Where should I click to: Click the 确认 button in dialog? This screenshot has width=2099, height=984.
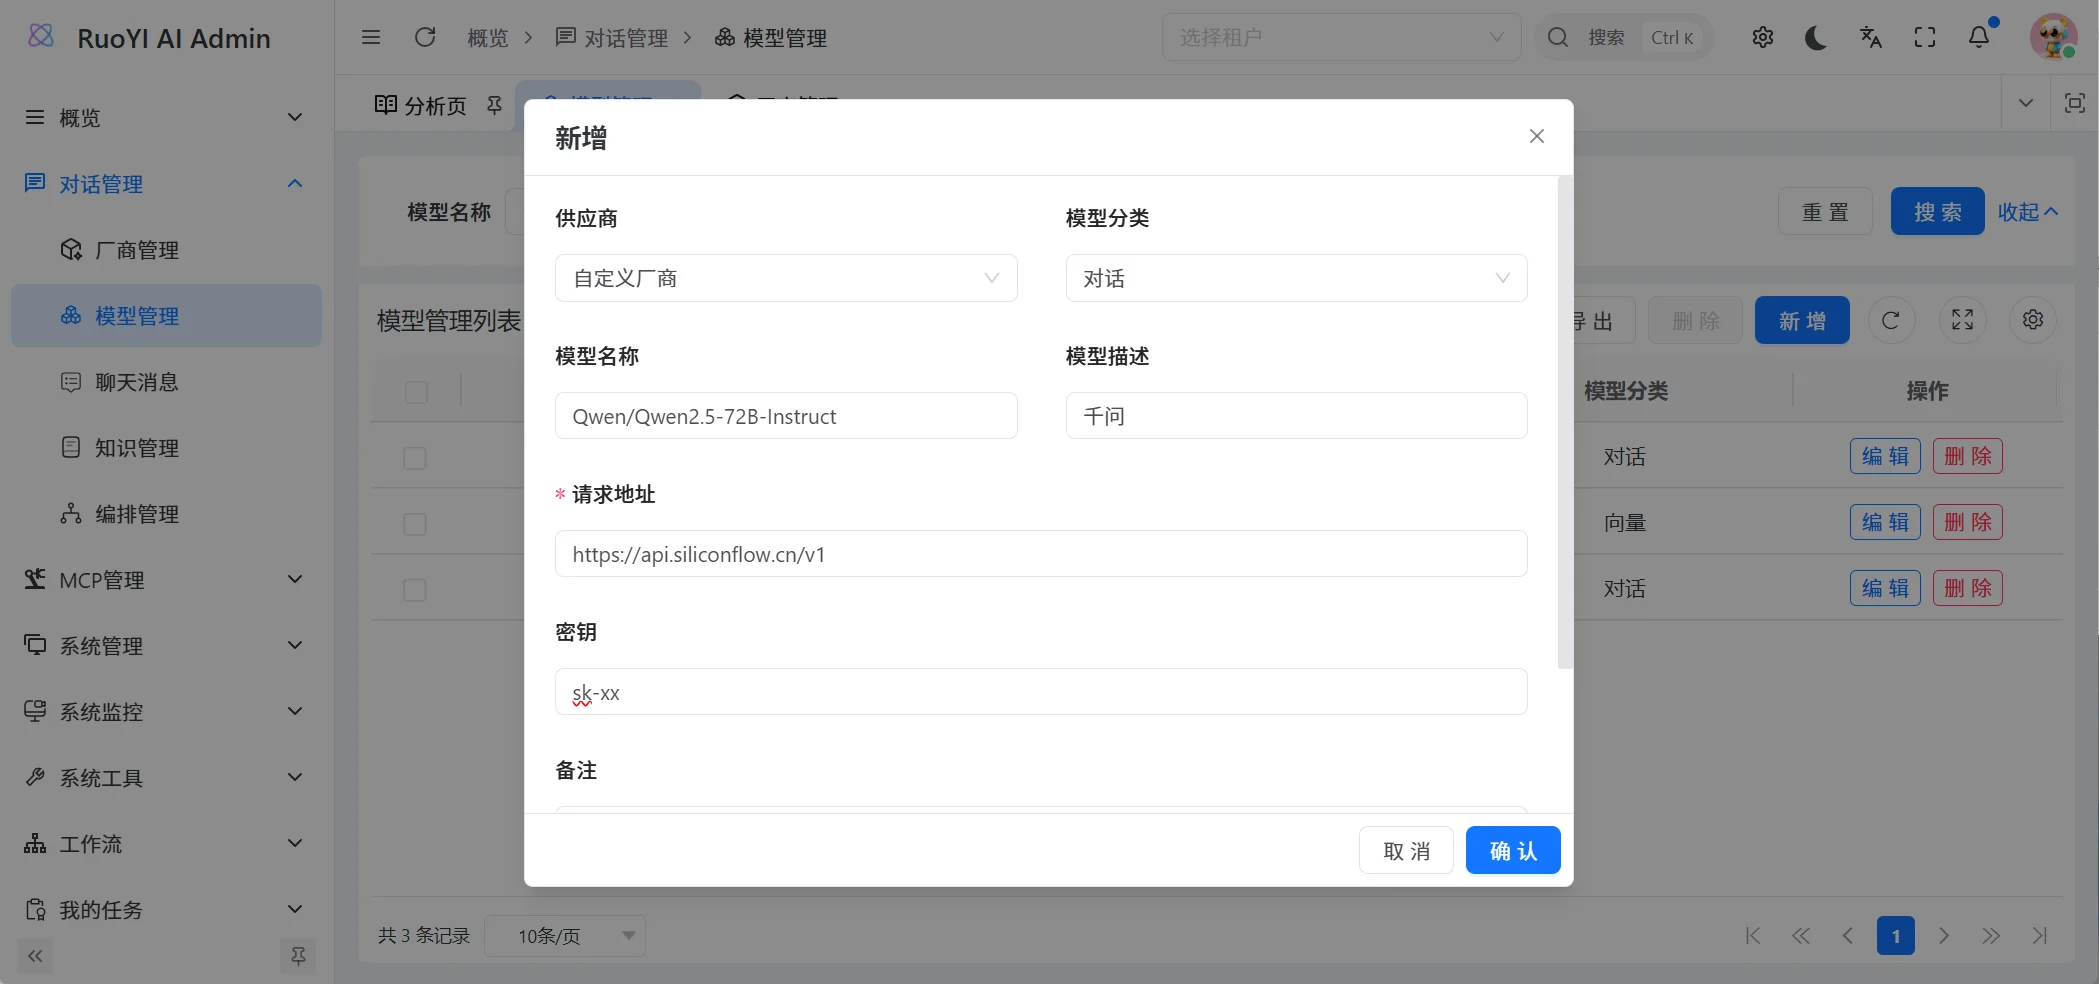1512,850
